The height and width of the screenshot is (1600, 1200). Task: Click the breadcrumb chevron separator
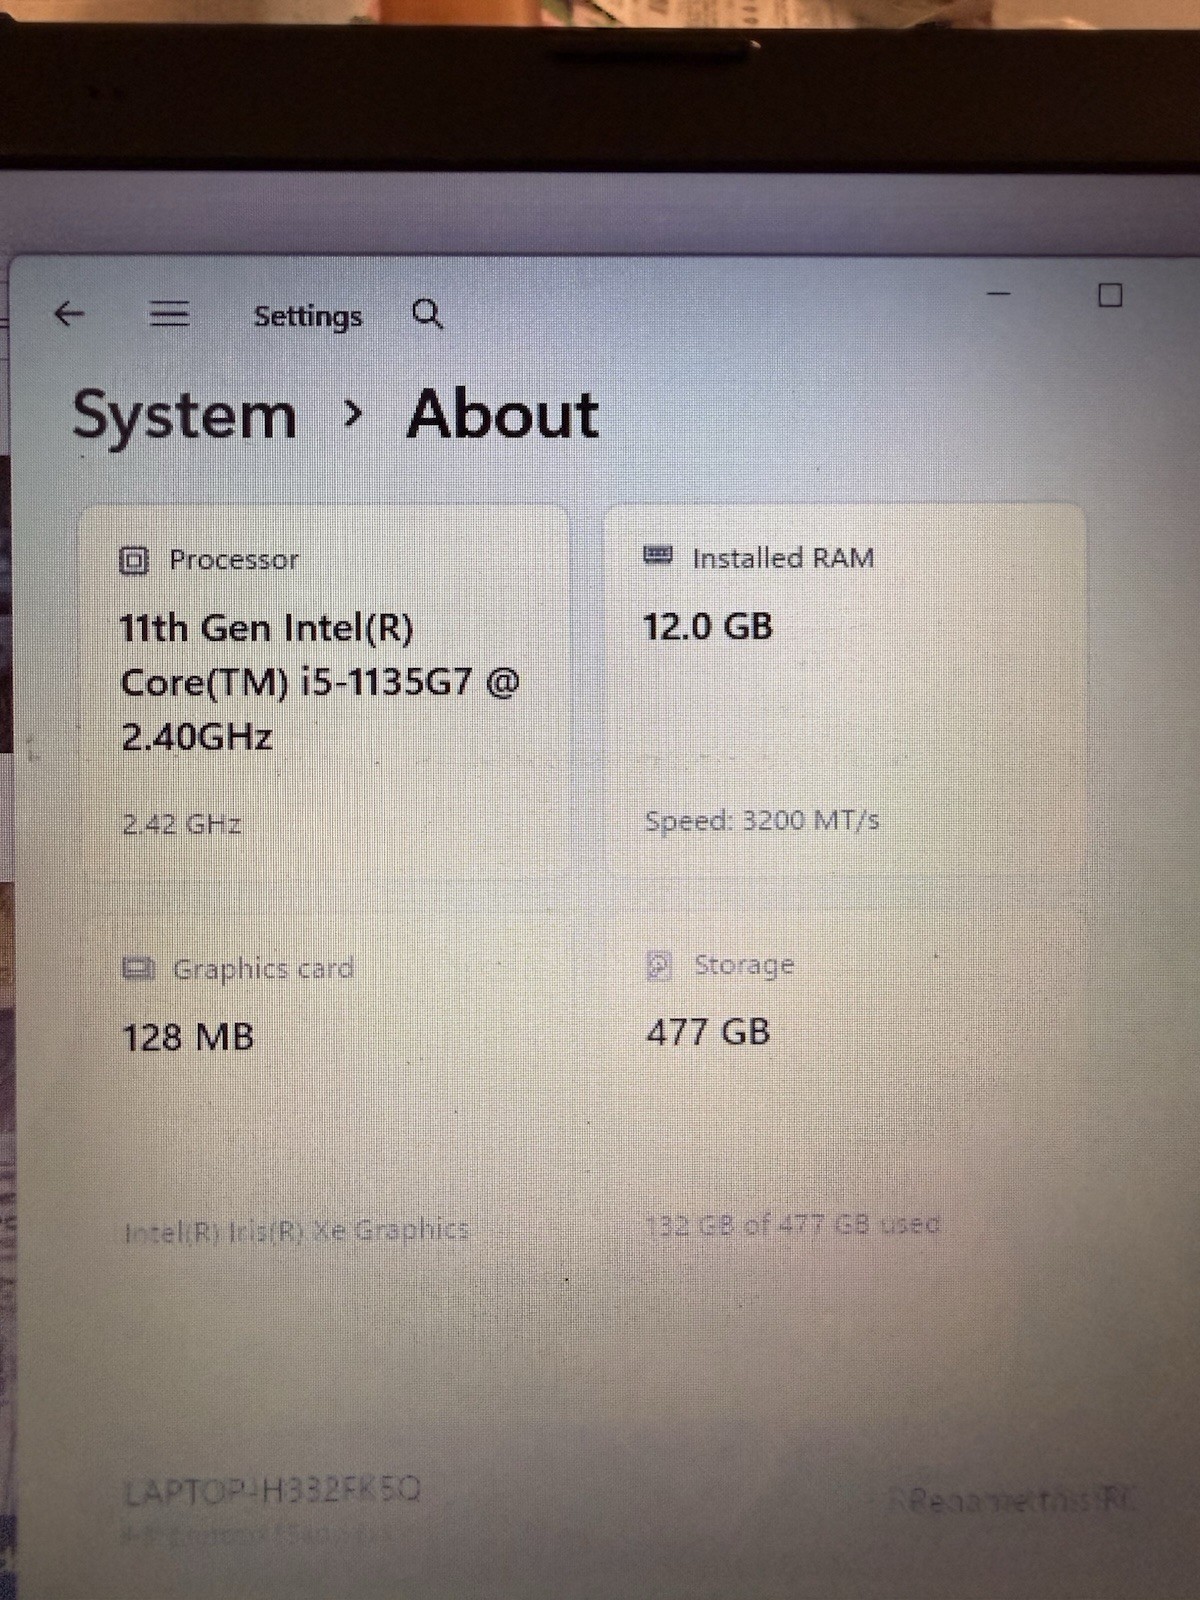[352, 413]
